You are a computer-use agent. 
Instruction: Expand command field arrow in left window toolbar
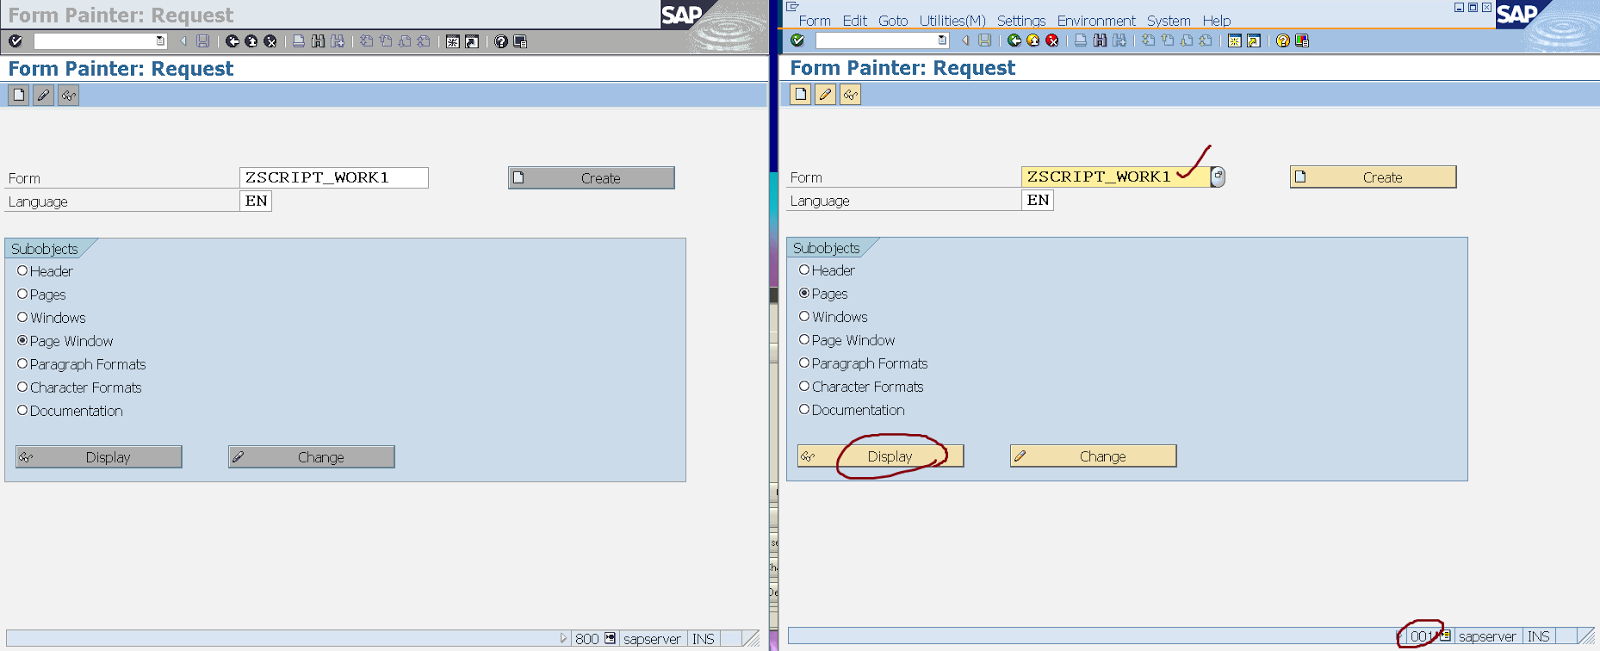pyautogui.click(x=183, y=42)
